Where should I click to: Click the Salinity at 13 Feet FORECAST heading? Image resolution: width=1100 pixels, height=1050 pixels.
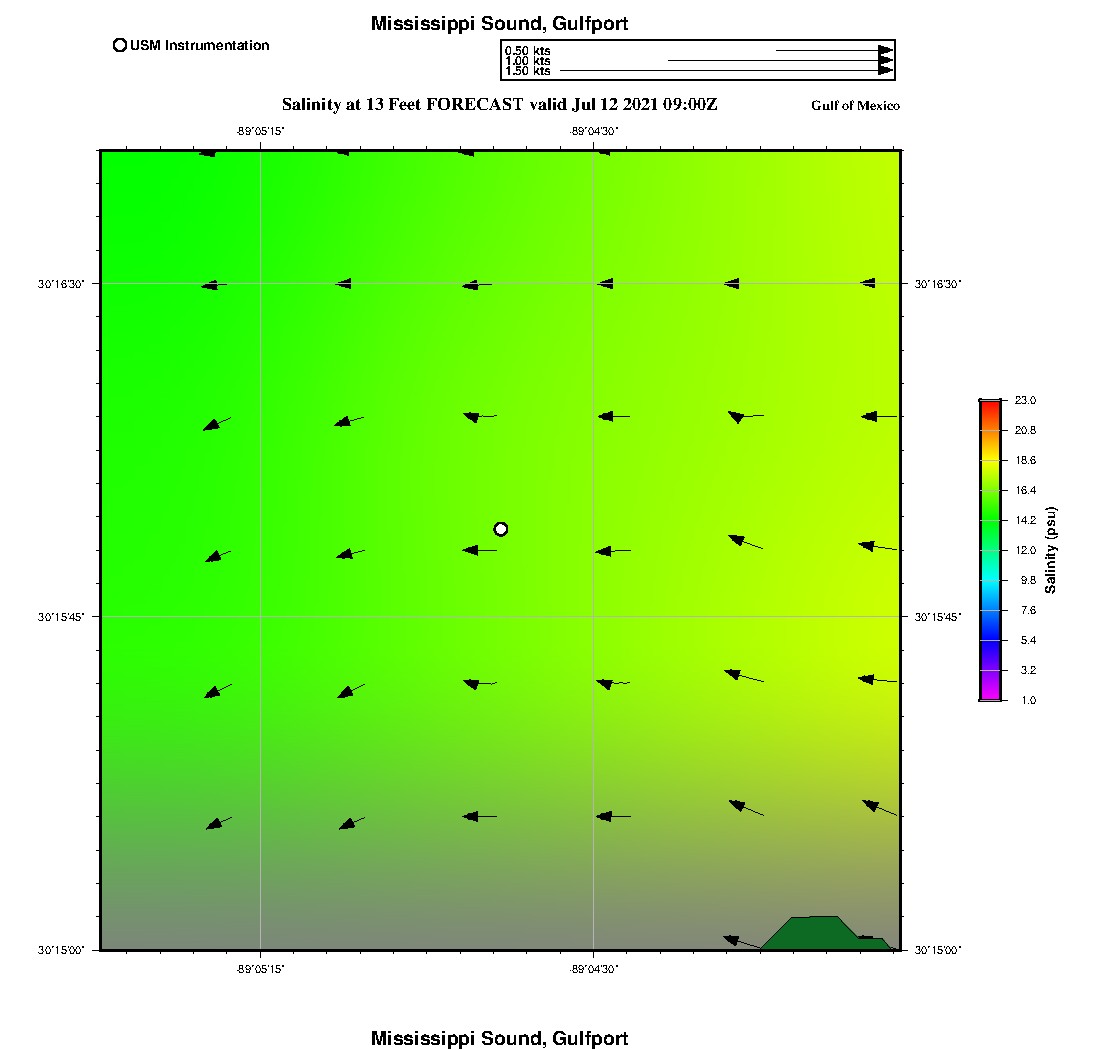499,104
